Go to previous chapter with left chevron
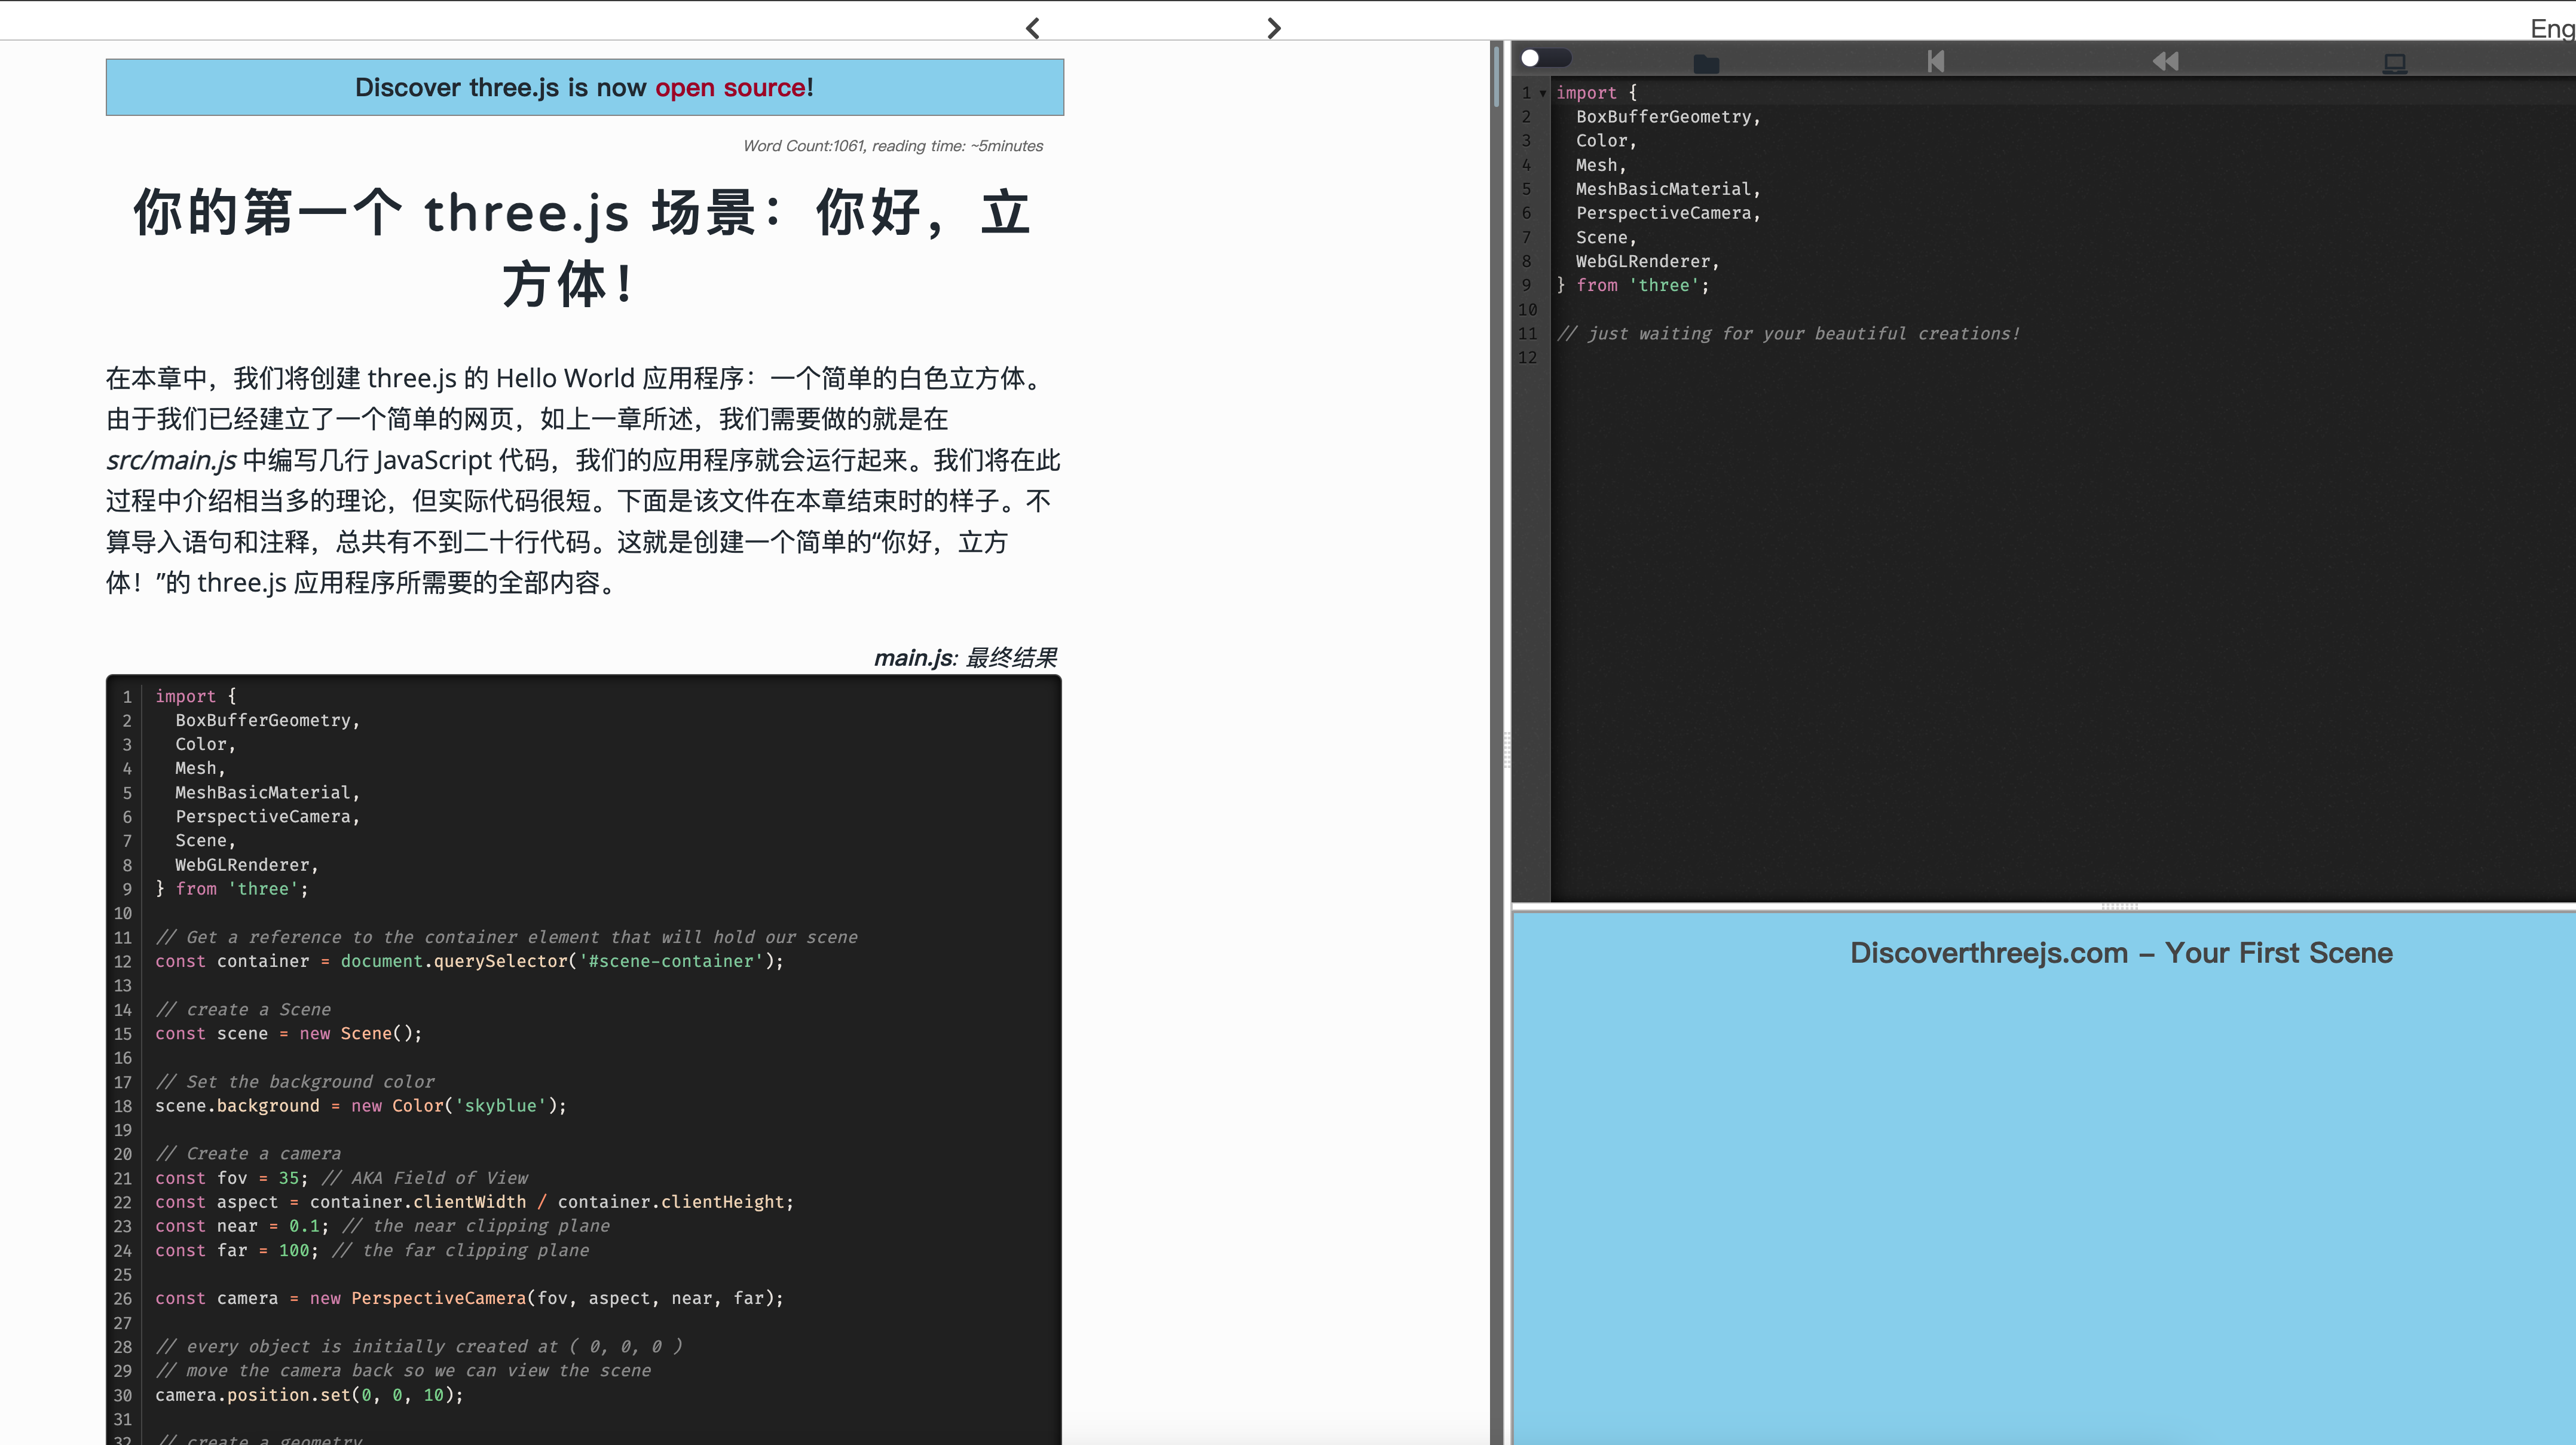Screen dimensions: 2576x1445 tap(1033, 28)
